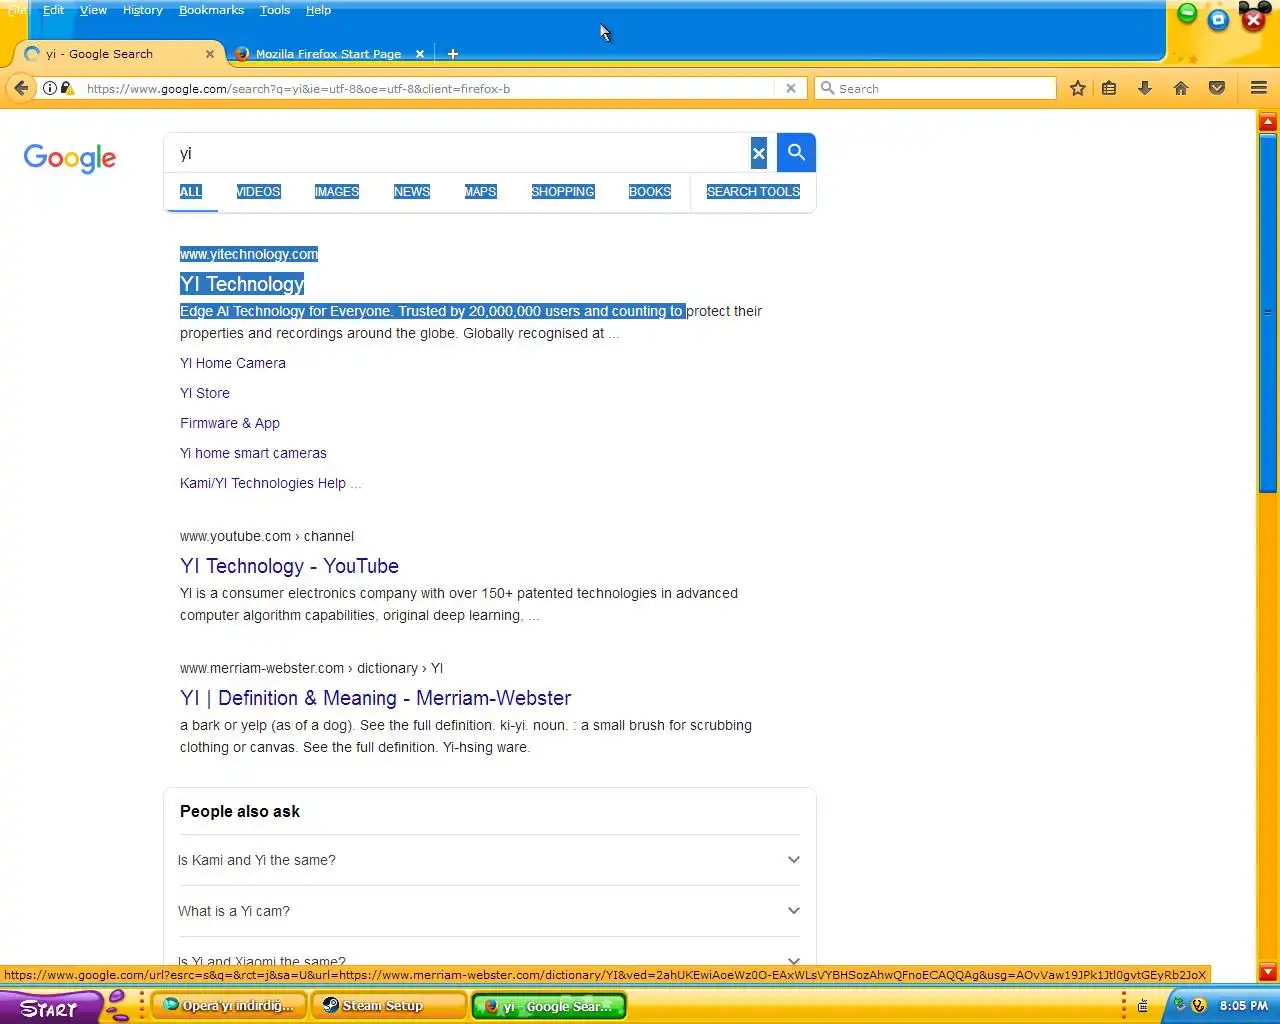1280x1024 pixels.
Task: Switch to NEWS results
Action: click(412, 191)
